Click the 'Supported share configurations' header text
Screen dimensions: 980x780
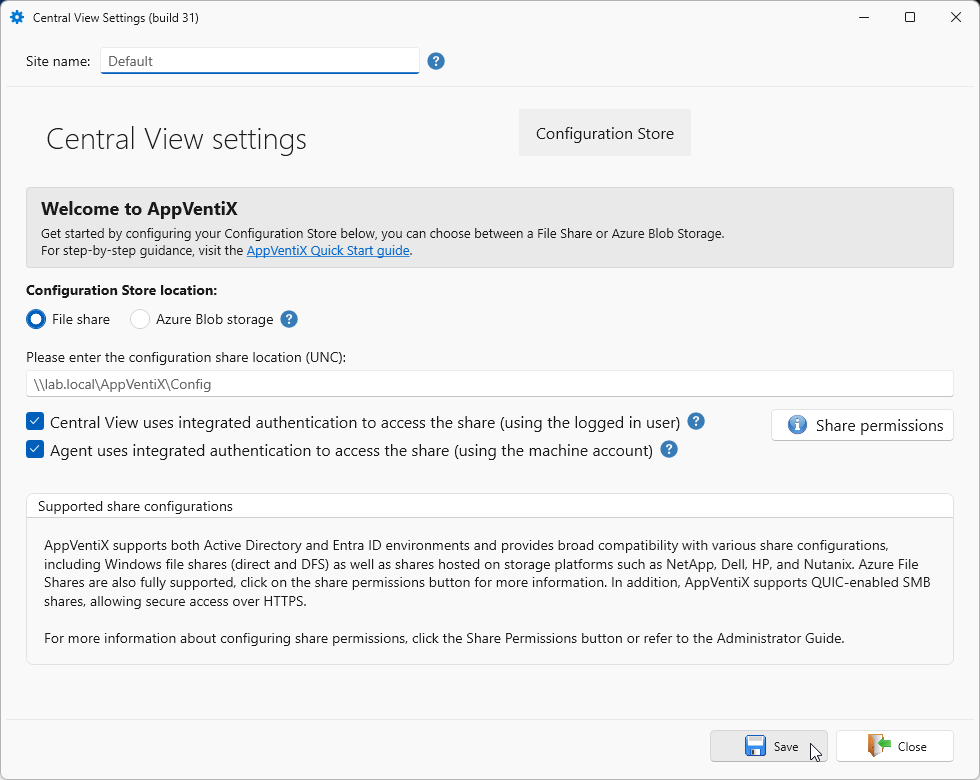pos(135,506)
